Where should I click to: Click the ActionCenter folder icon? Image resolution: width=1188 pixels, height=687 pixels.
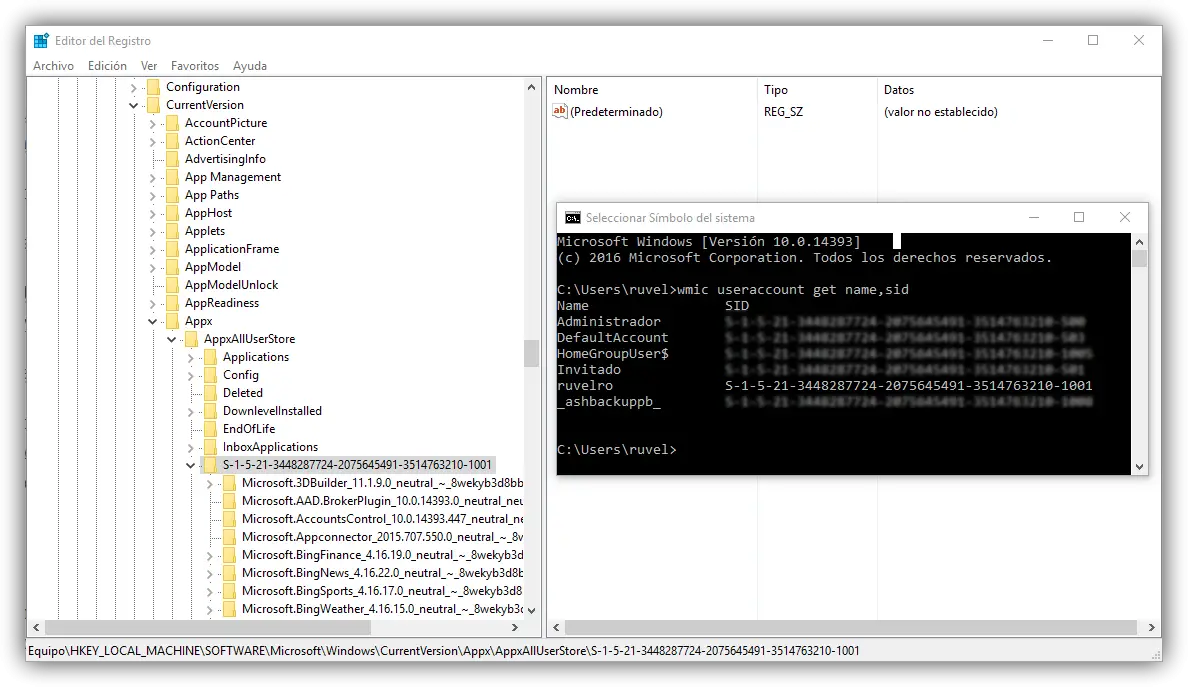[x=172, y=141]
